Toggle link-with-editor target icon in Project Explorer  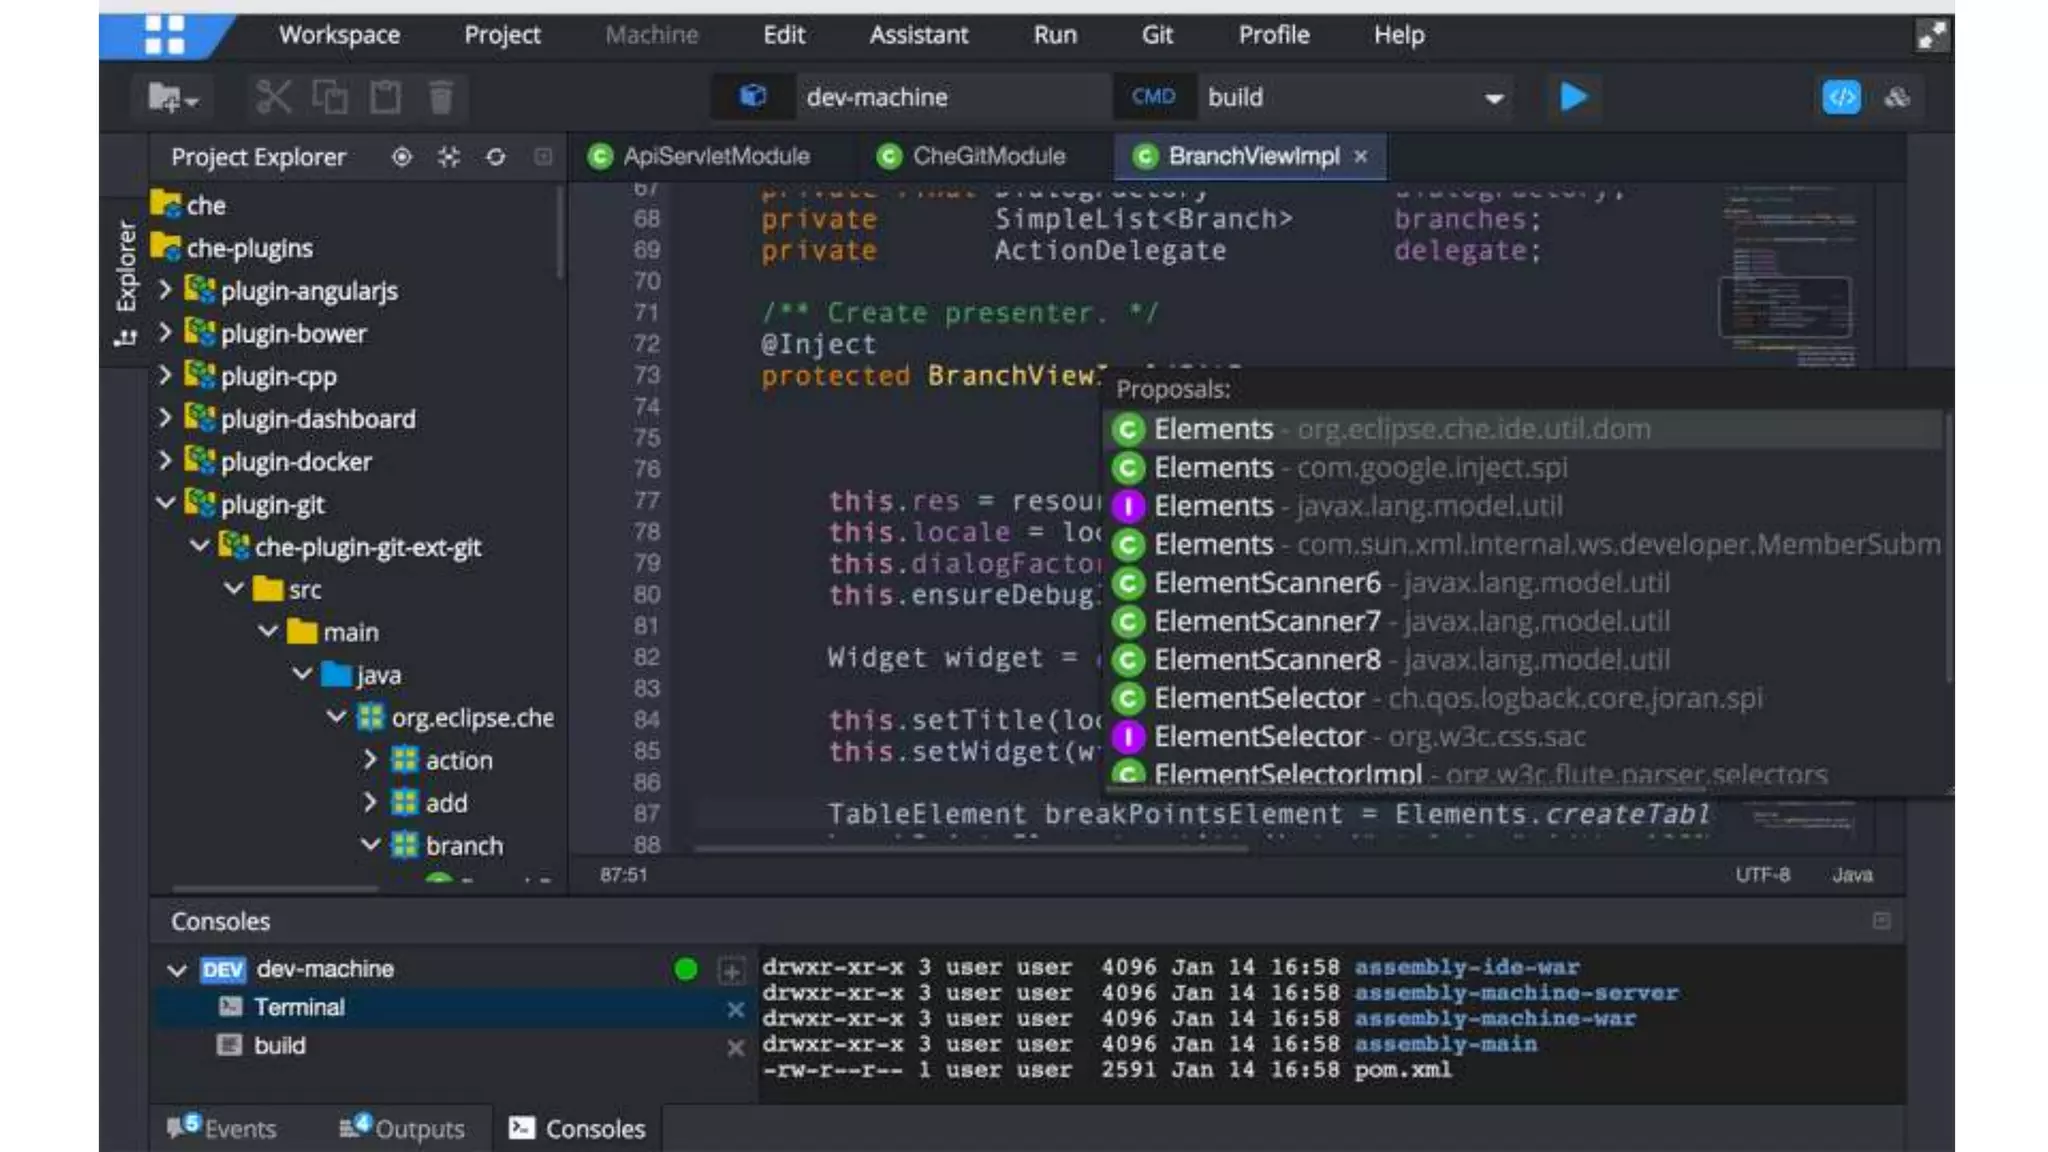click(402, 157)
